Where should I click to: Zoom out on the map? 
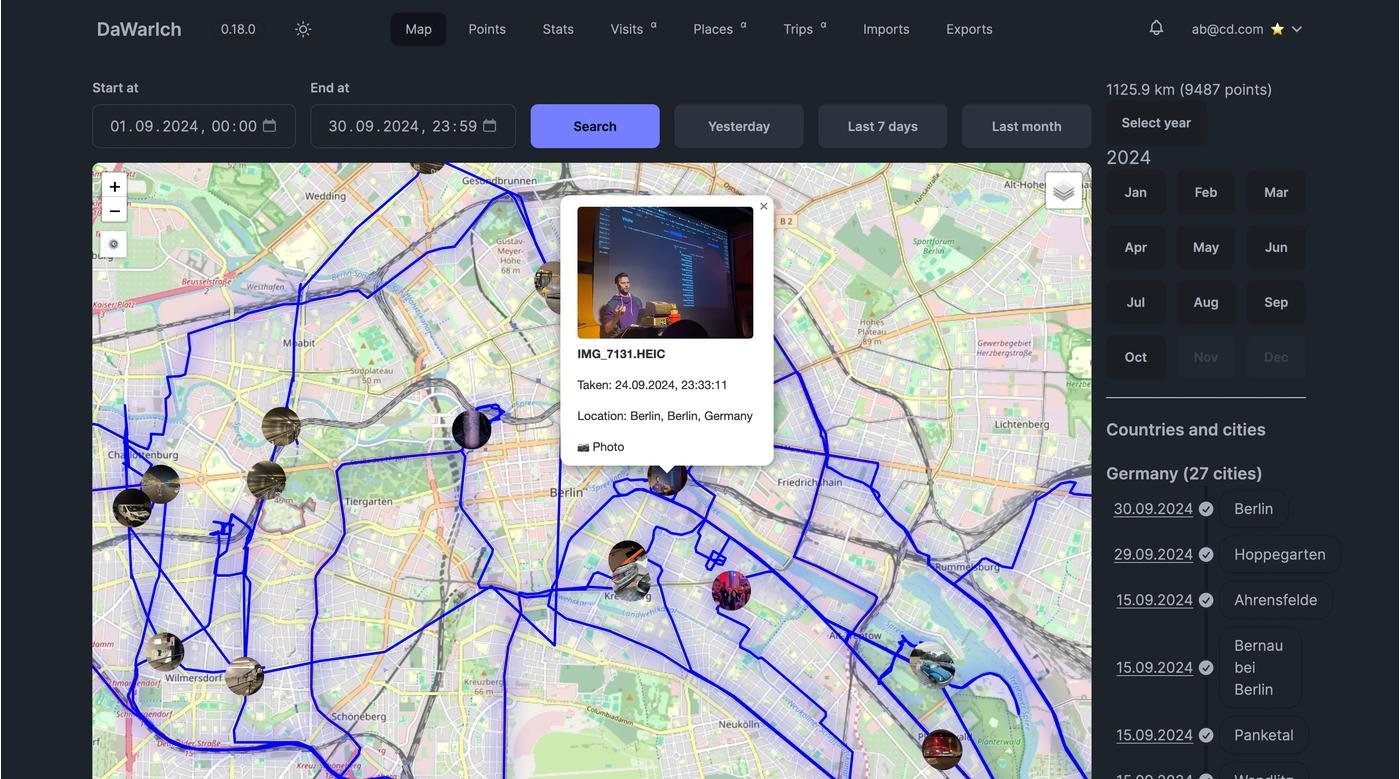point(115,210)
